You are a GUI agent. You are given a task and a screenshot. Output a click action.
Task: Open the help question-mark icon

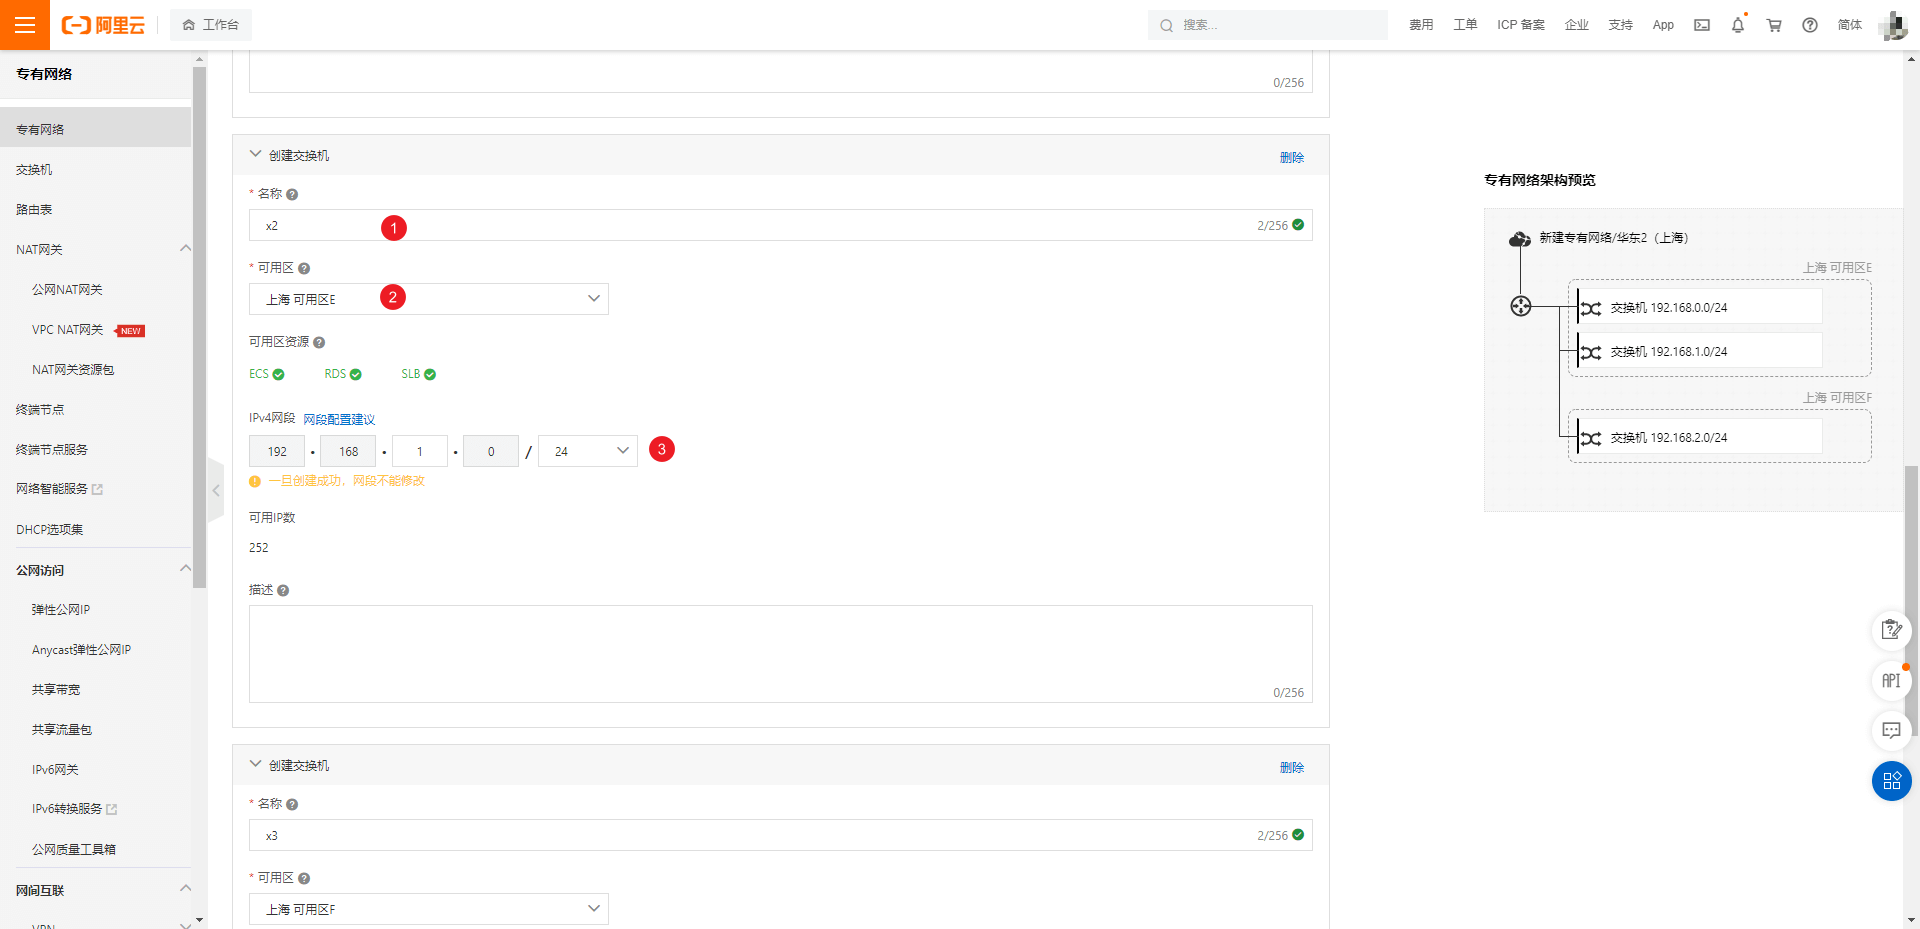click(x=1810, y=25)
